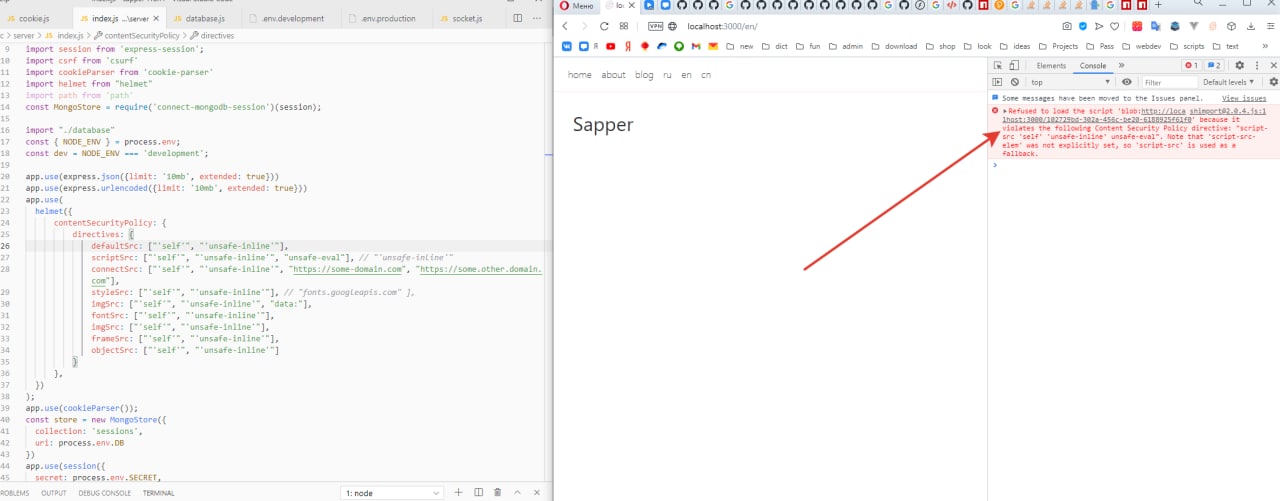Click the 'about' link on the page
Screen dimensions: 1280x501
click(613, 75)
